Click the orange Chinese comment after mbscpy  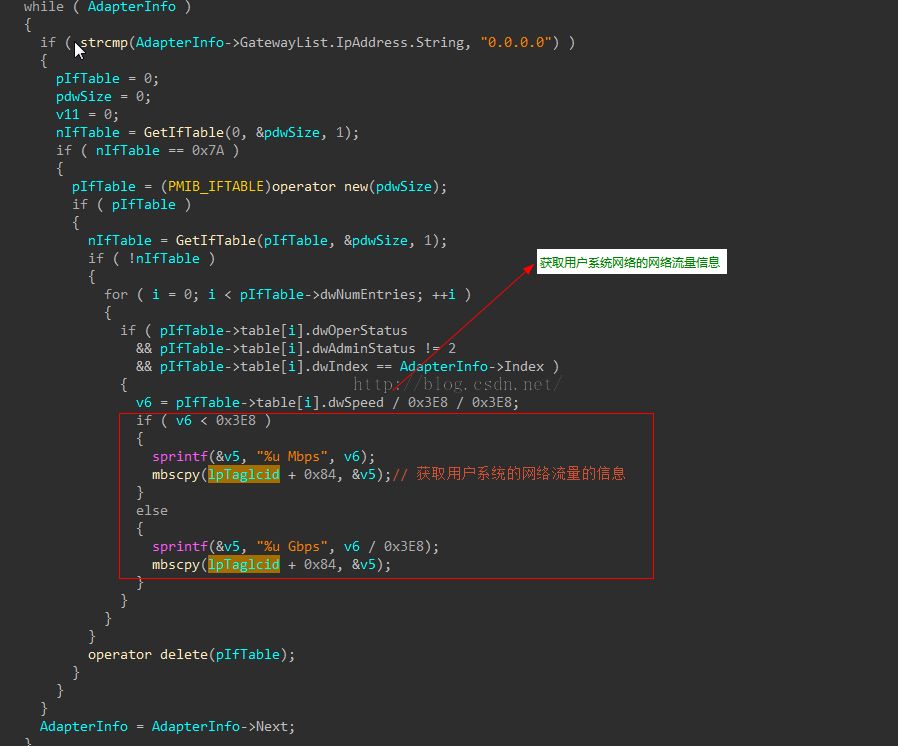(x=509, y=474)
